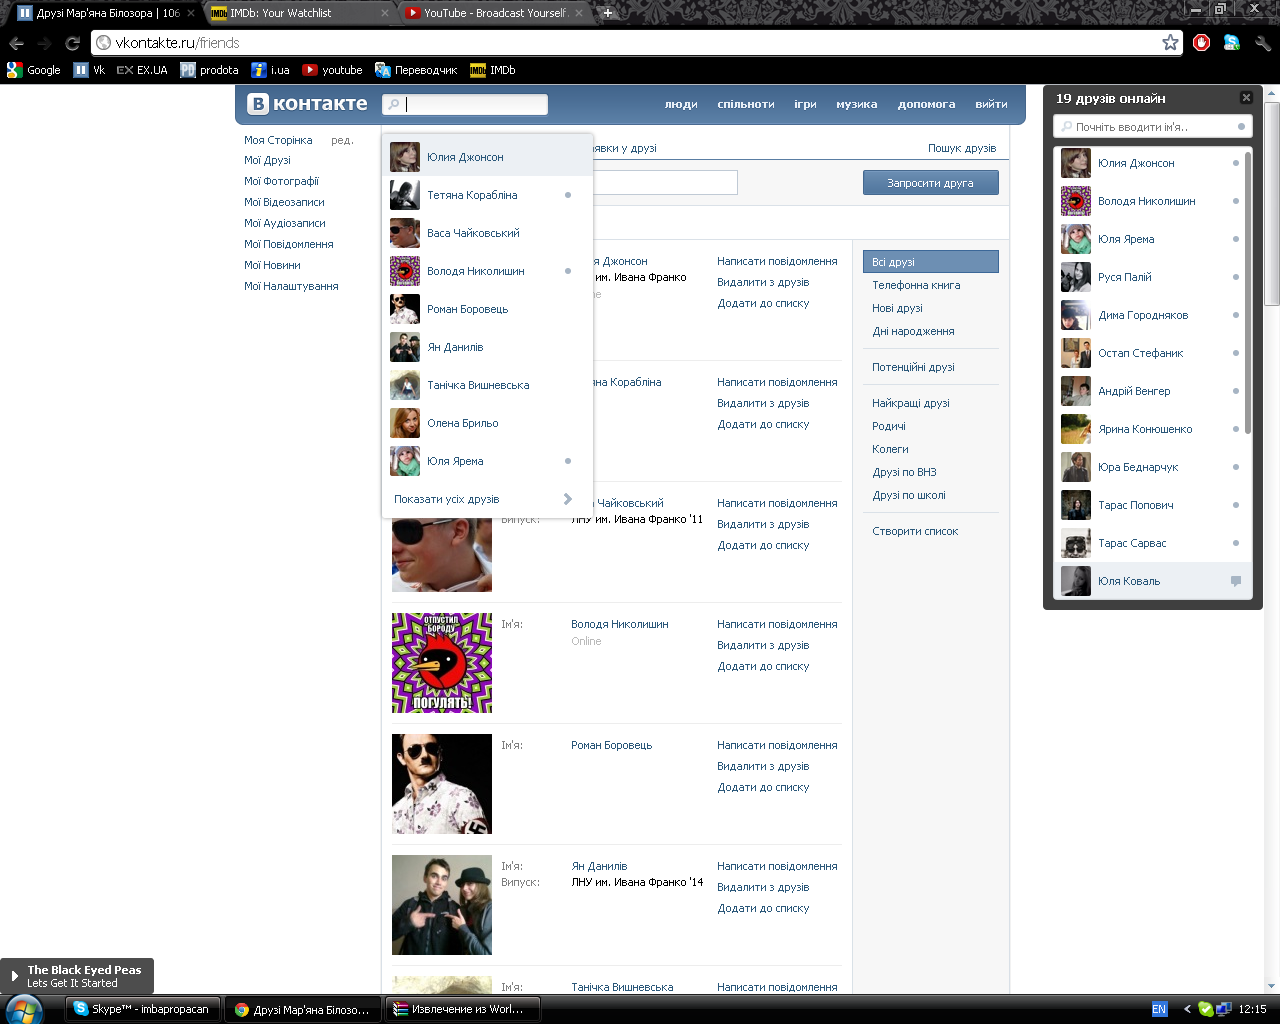Open the youtube bookmark
This screenshot has width=1280, height=1024.
332,70
